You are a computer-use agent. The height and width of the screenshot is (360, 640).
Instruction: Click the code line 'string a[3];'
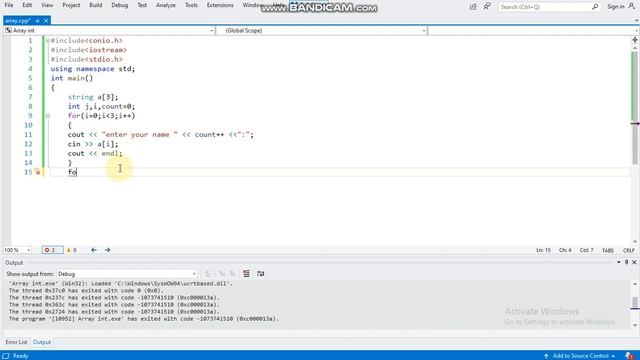(x=93, y=97)
